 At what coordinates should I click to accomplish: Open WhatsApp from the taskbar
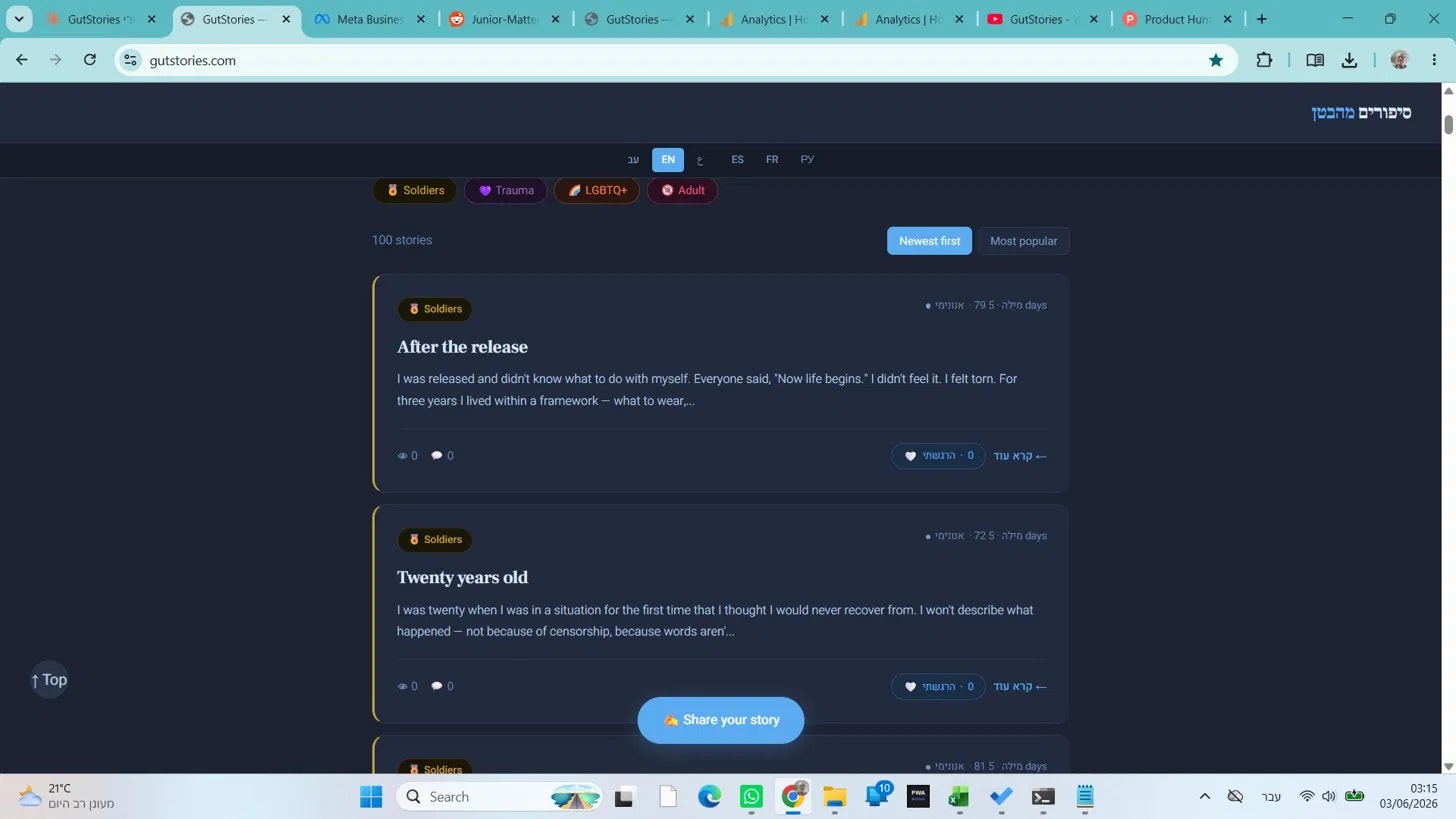click(x=751, y=797)
